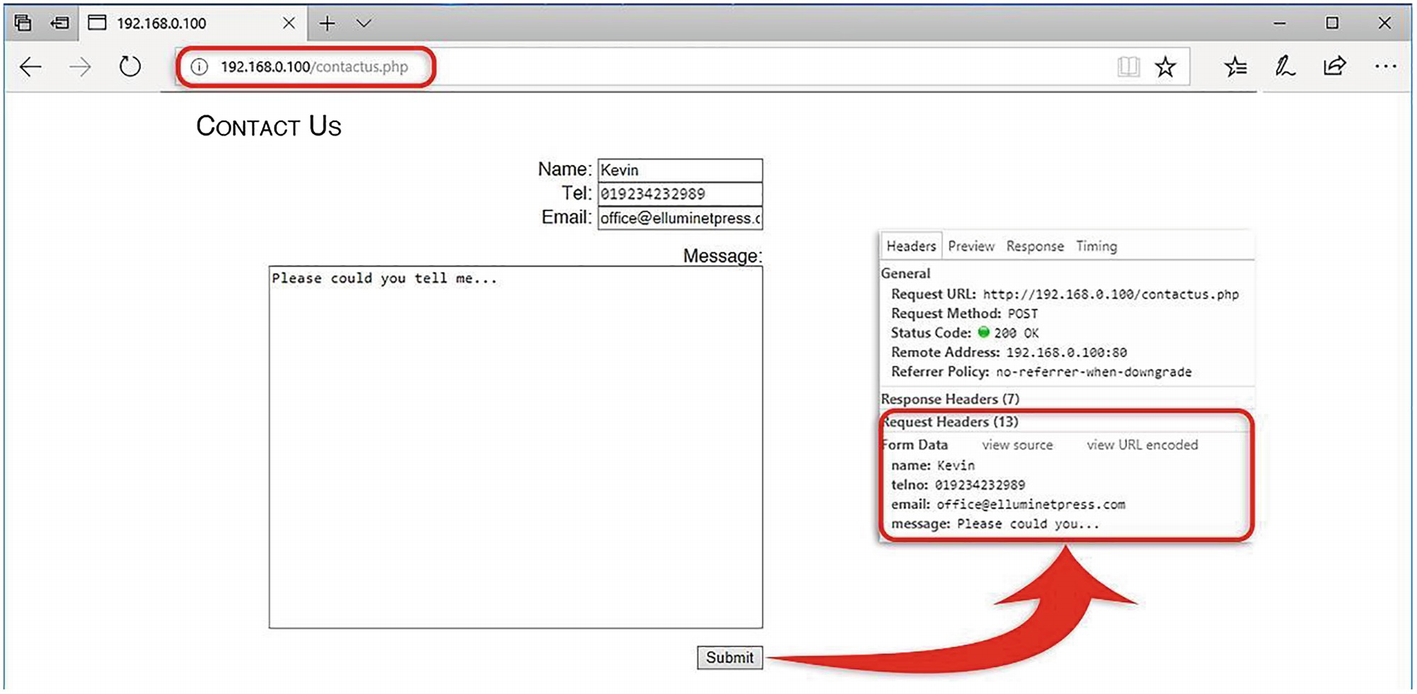This screenshot has width=1417, height=694.
Task: Open the favorites hub icon
Action: pos(1236,67)
